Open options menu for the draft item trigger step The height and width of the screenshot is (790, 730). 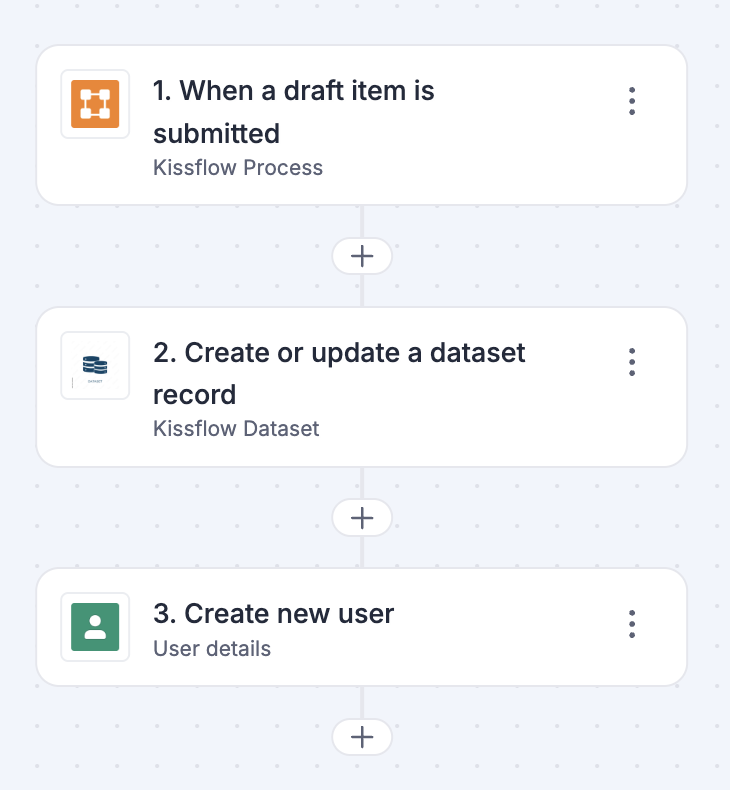click(632, 101)
